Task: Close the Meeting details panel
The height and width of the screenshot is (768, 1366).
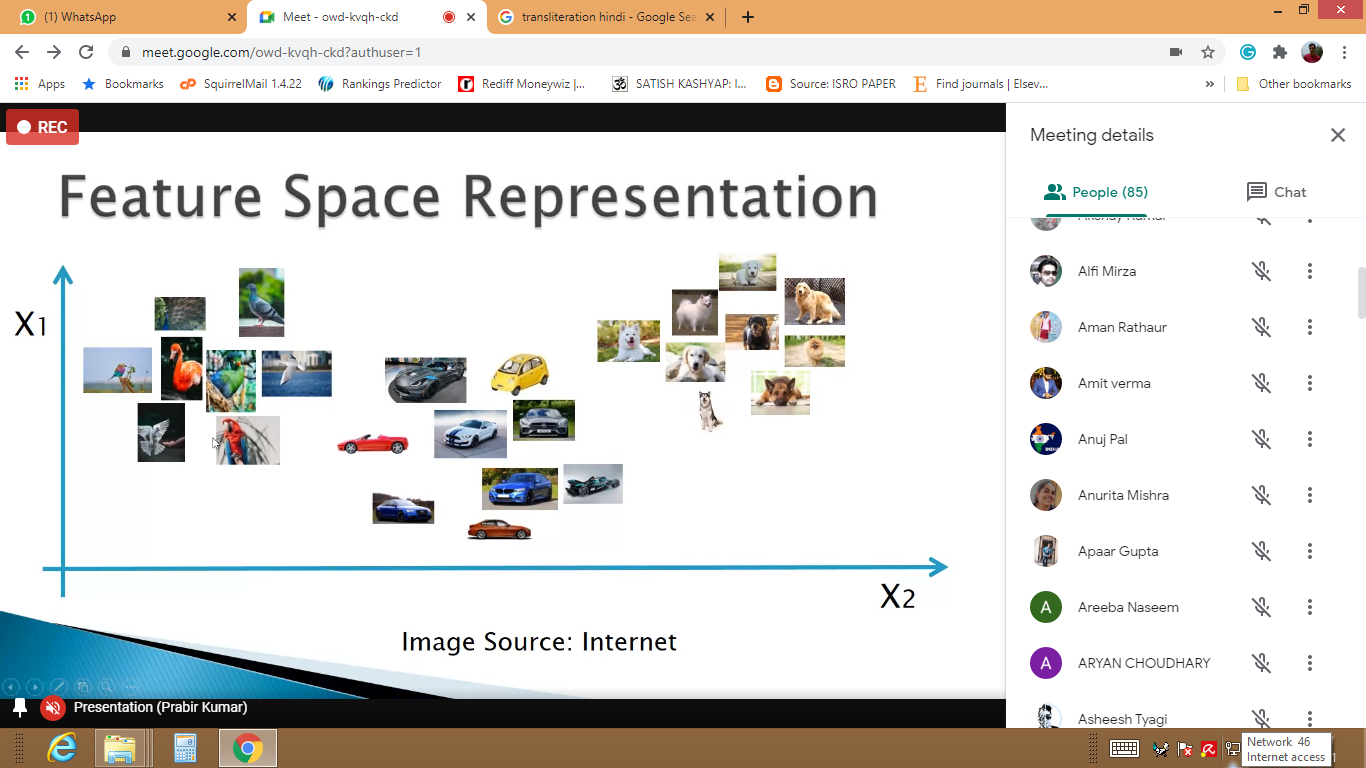Action: 1338,135
